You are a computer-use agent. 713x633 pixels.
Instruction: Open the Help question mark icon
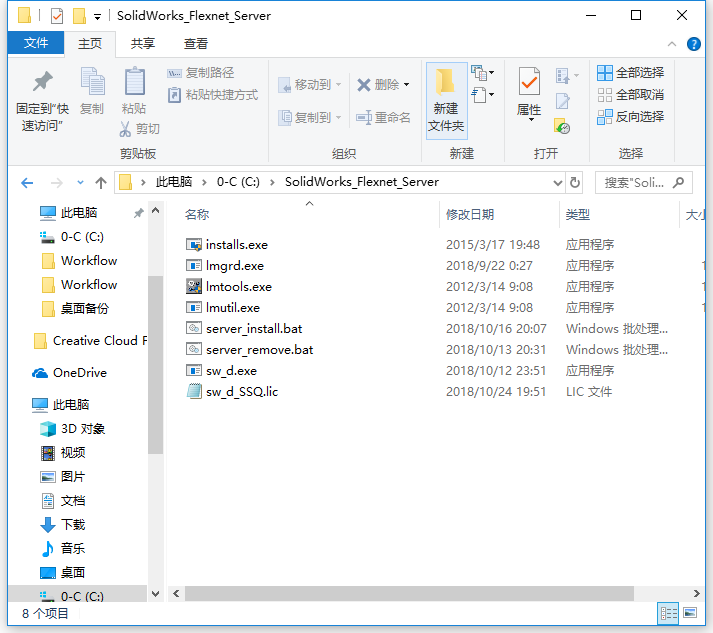[693, 44]
